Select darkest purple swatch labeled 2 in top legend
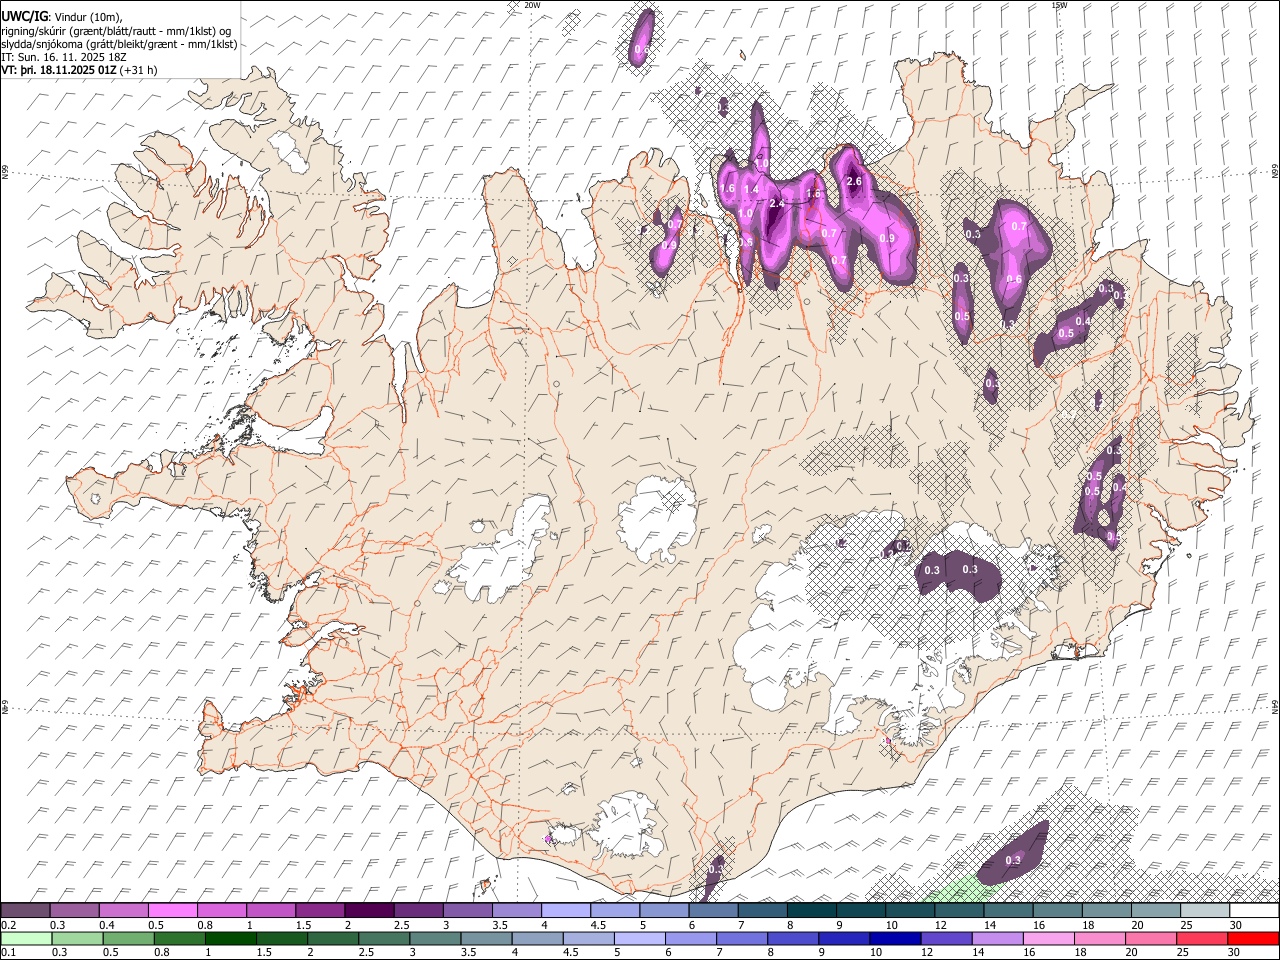The width and height of the screenshot is (1280, 960). tap(368, 911)
